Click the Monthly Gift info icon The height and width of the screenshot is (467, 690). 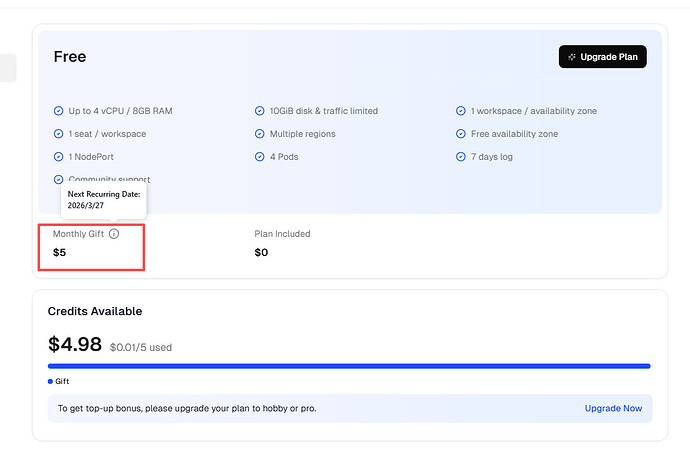[x=114, y=234]
